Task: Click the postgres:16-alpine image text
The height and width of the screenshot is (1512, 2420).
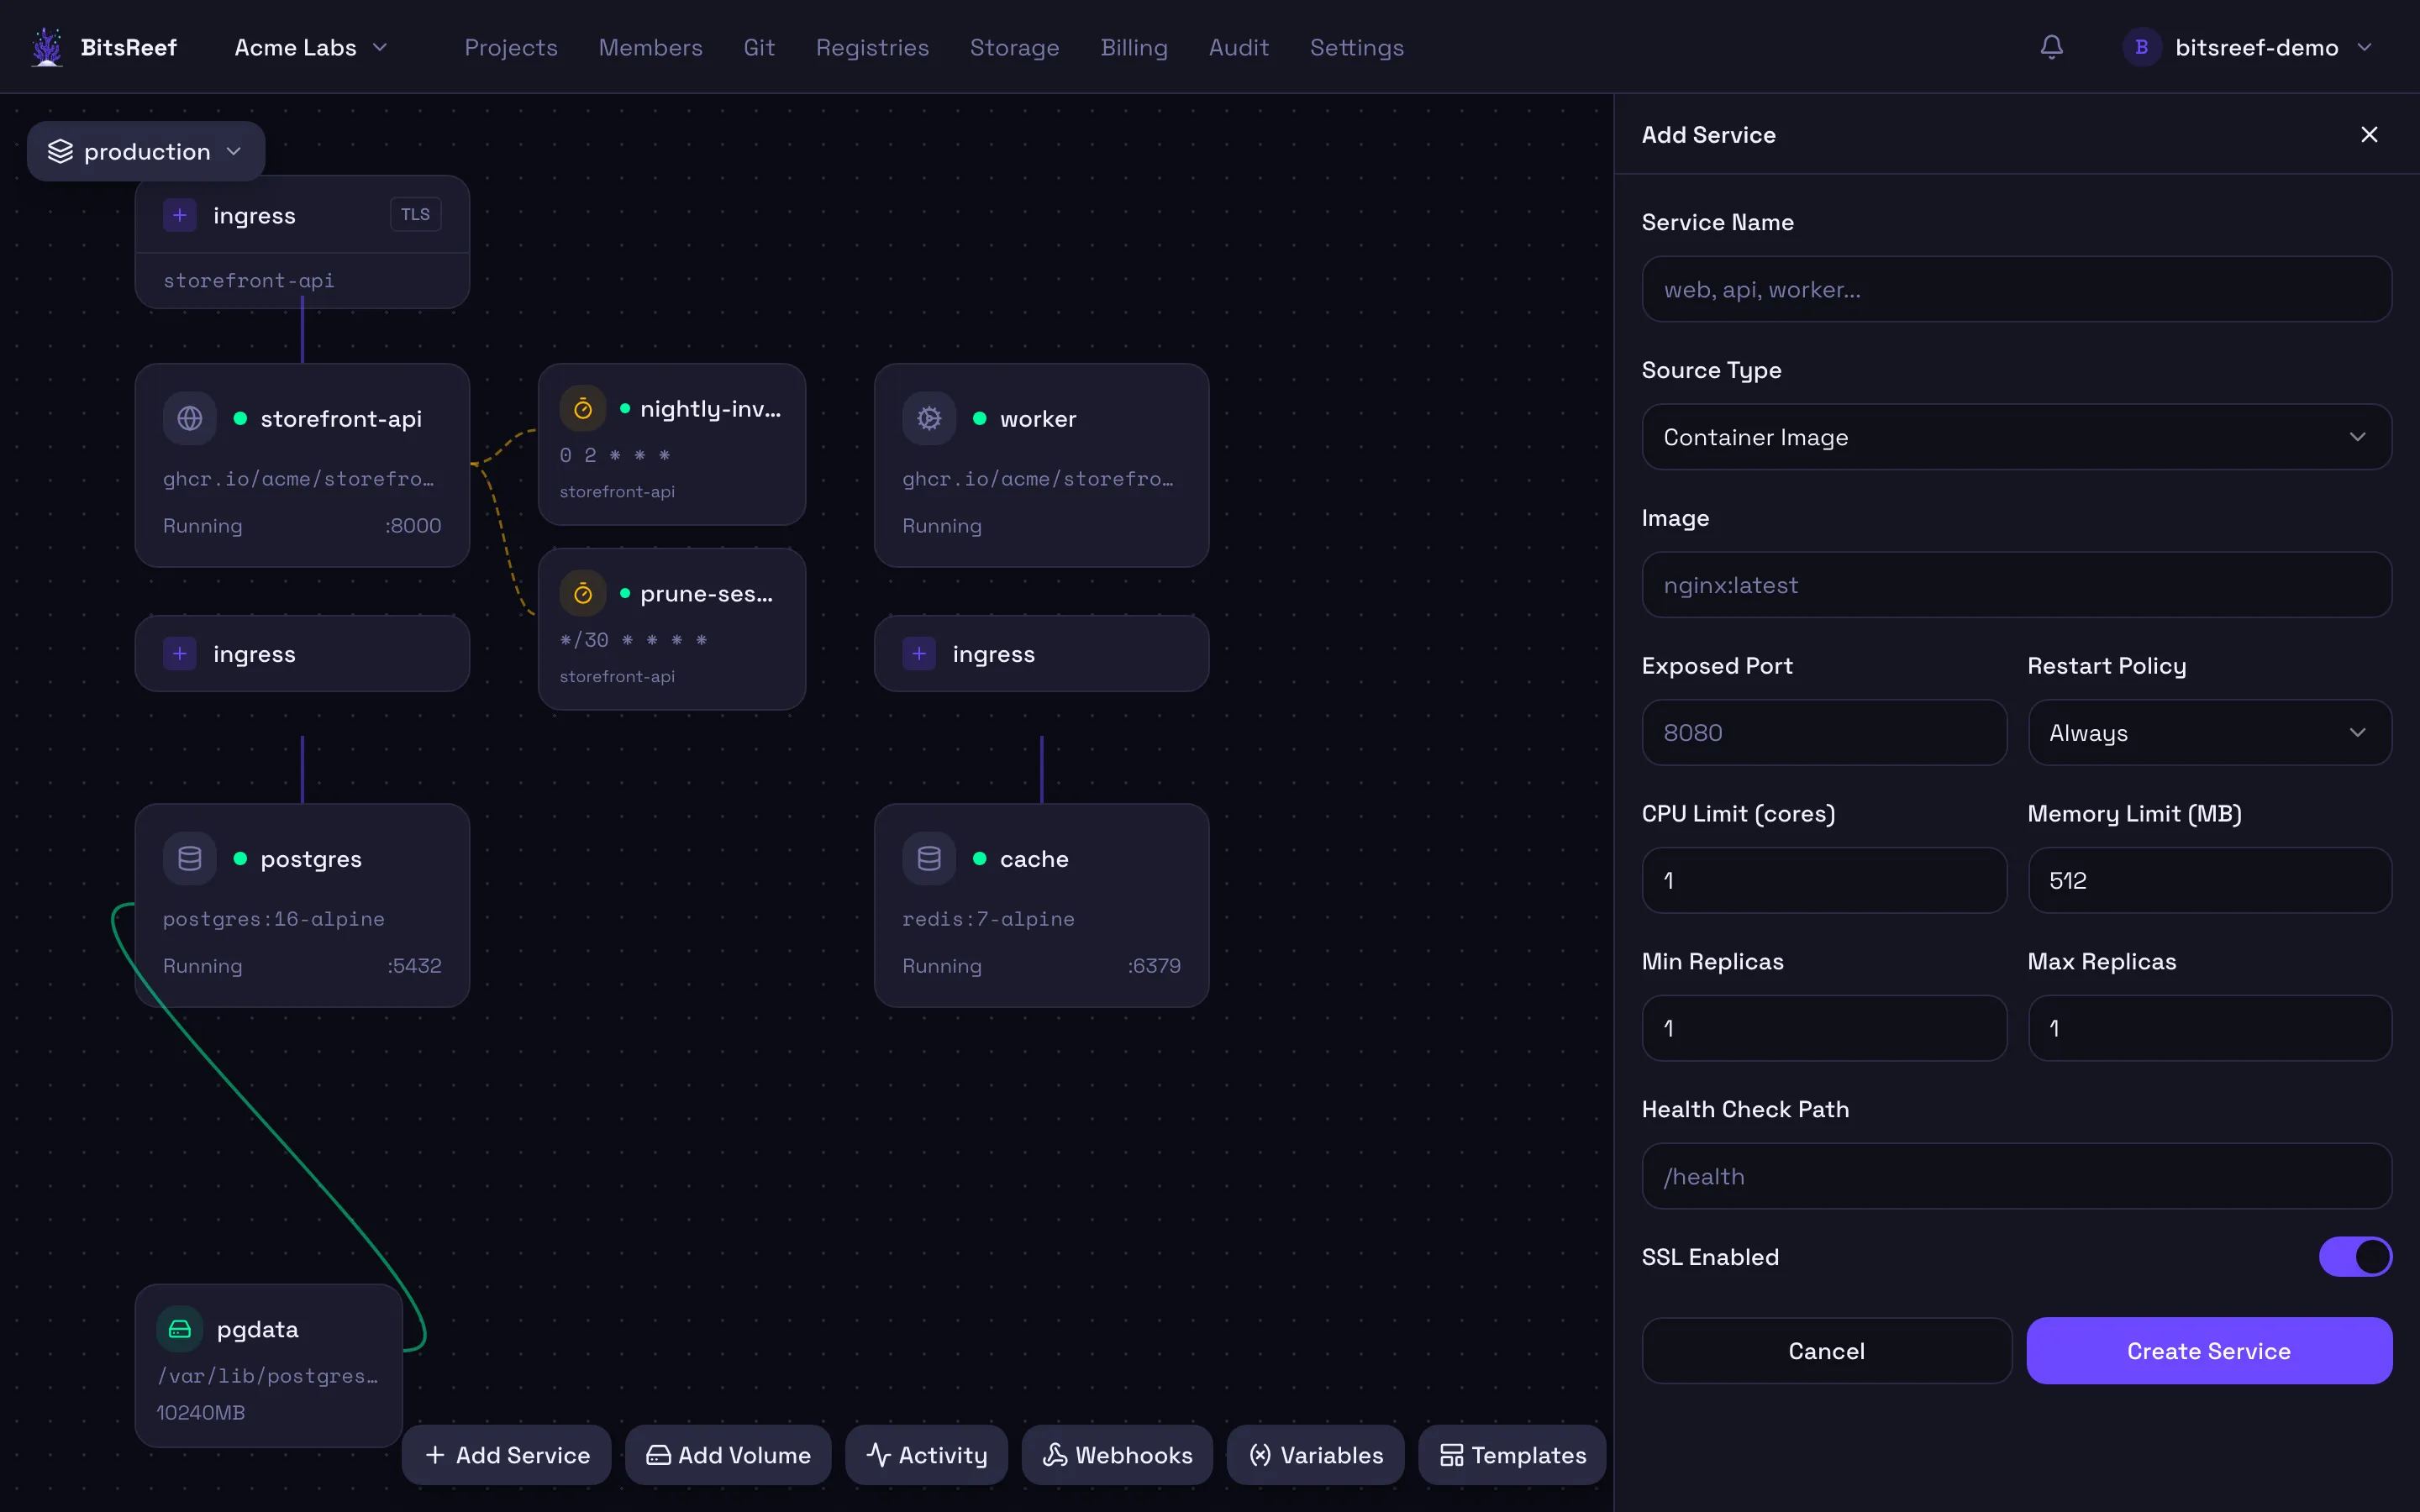Action: coord(273,919)
